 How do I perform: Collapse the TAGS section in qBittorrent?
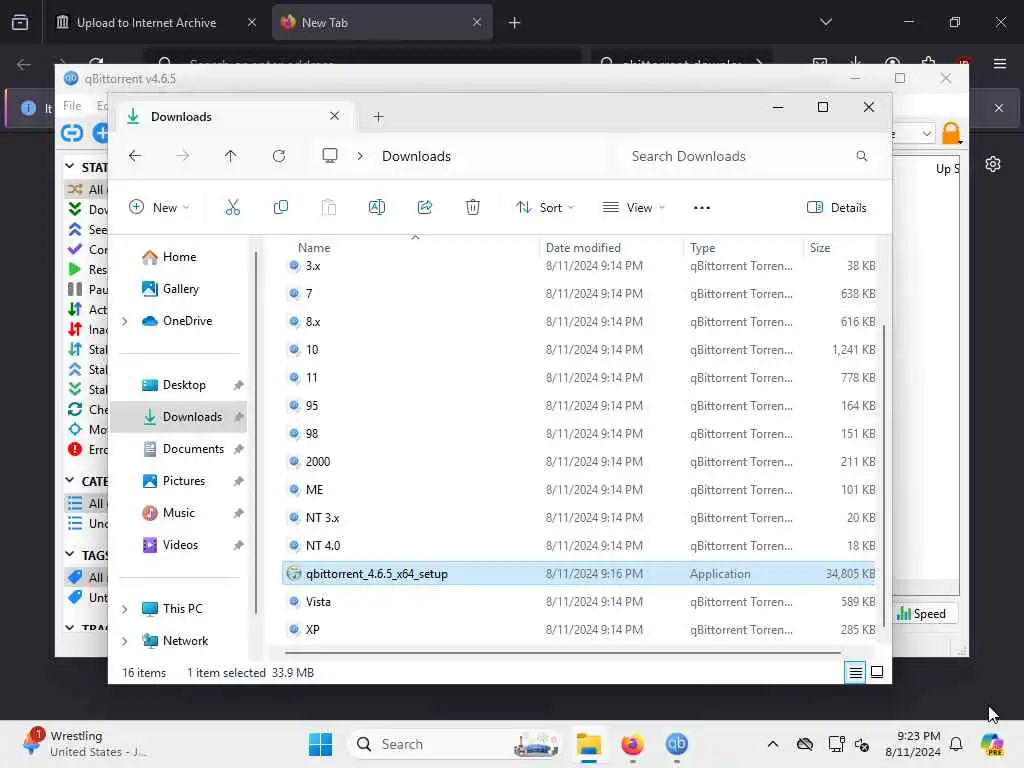(70, 554)
